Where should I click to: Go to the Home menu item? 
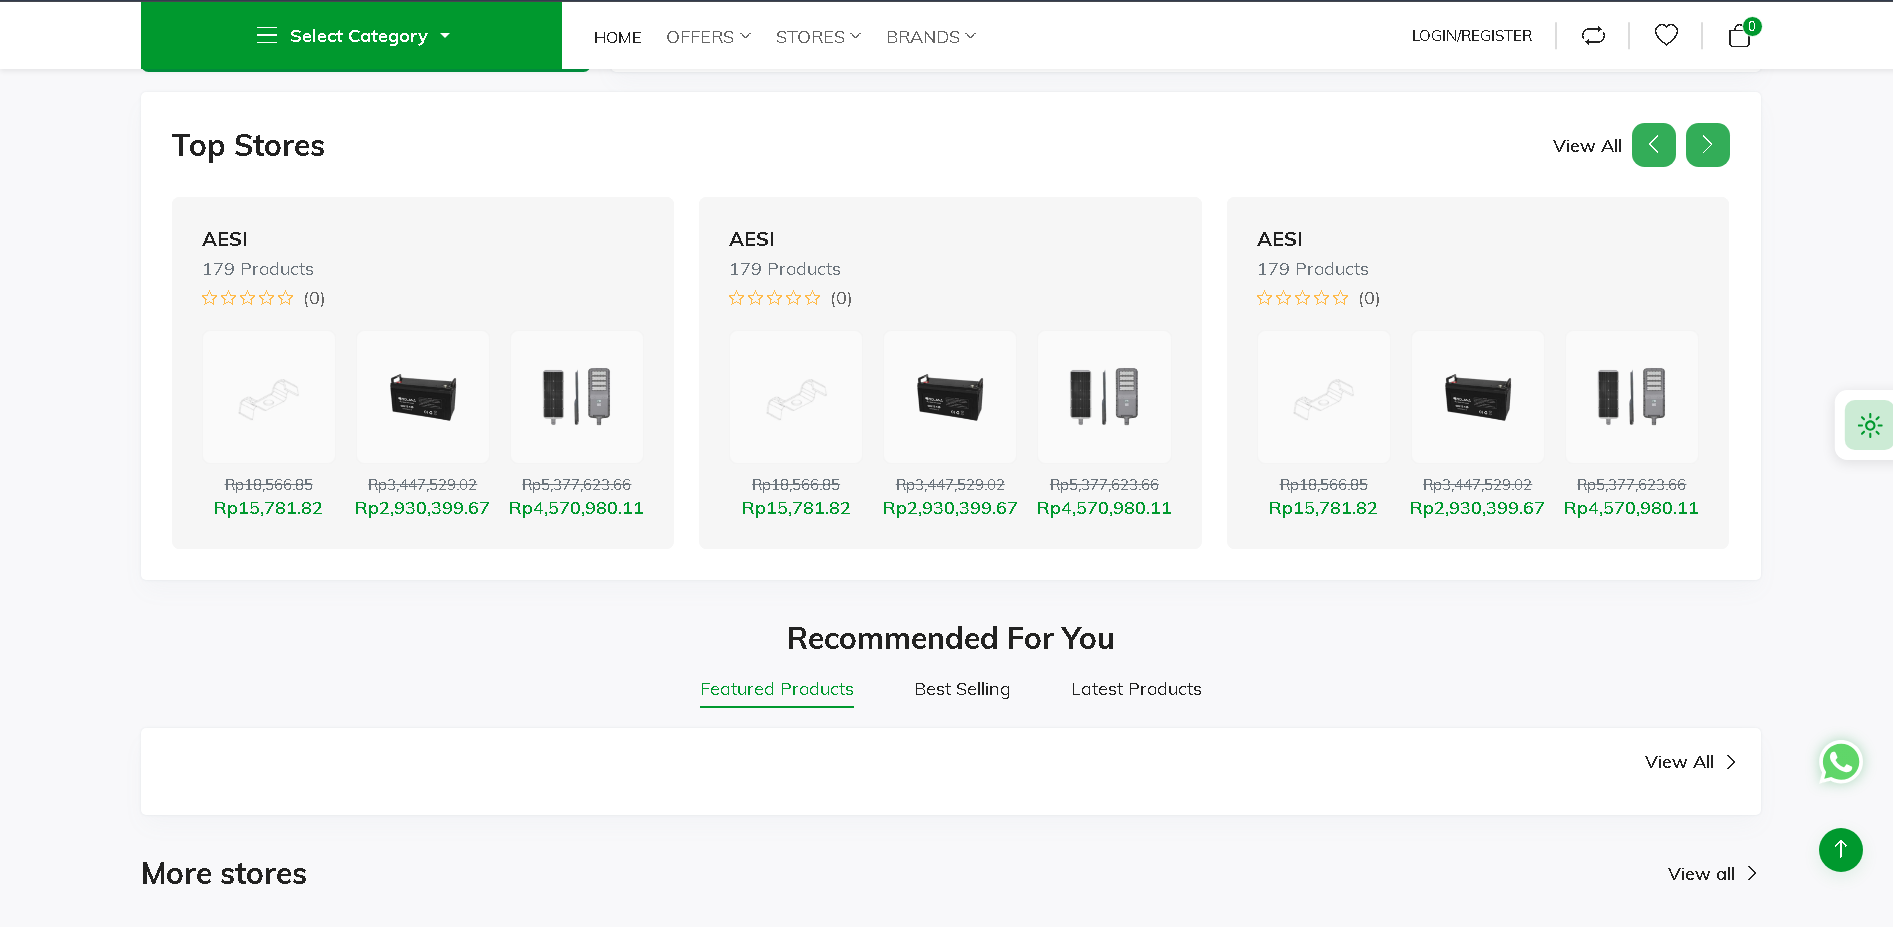click(617, 37)
